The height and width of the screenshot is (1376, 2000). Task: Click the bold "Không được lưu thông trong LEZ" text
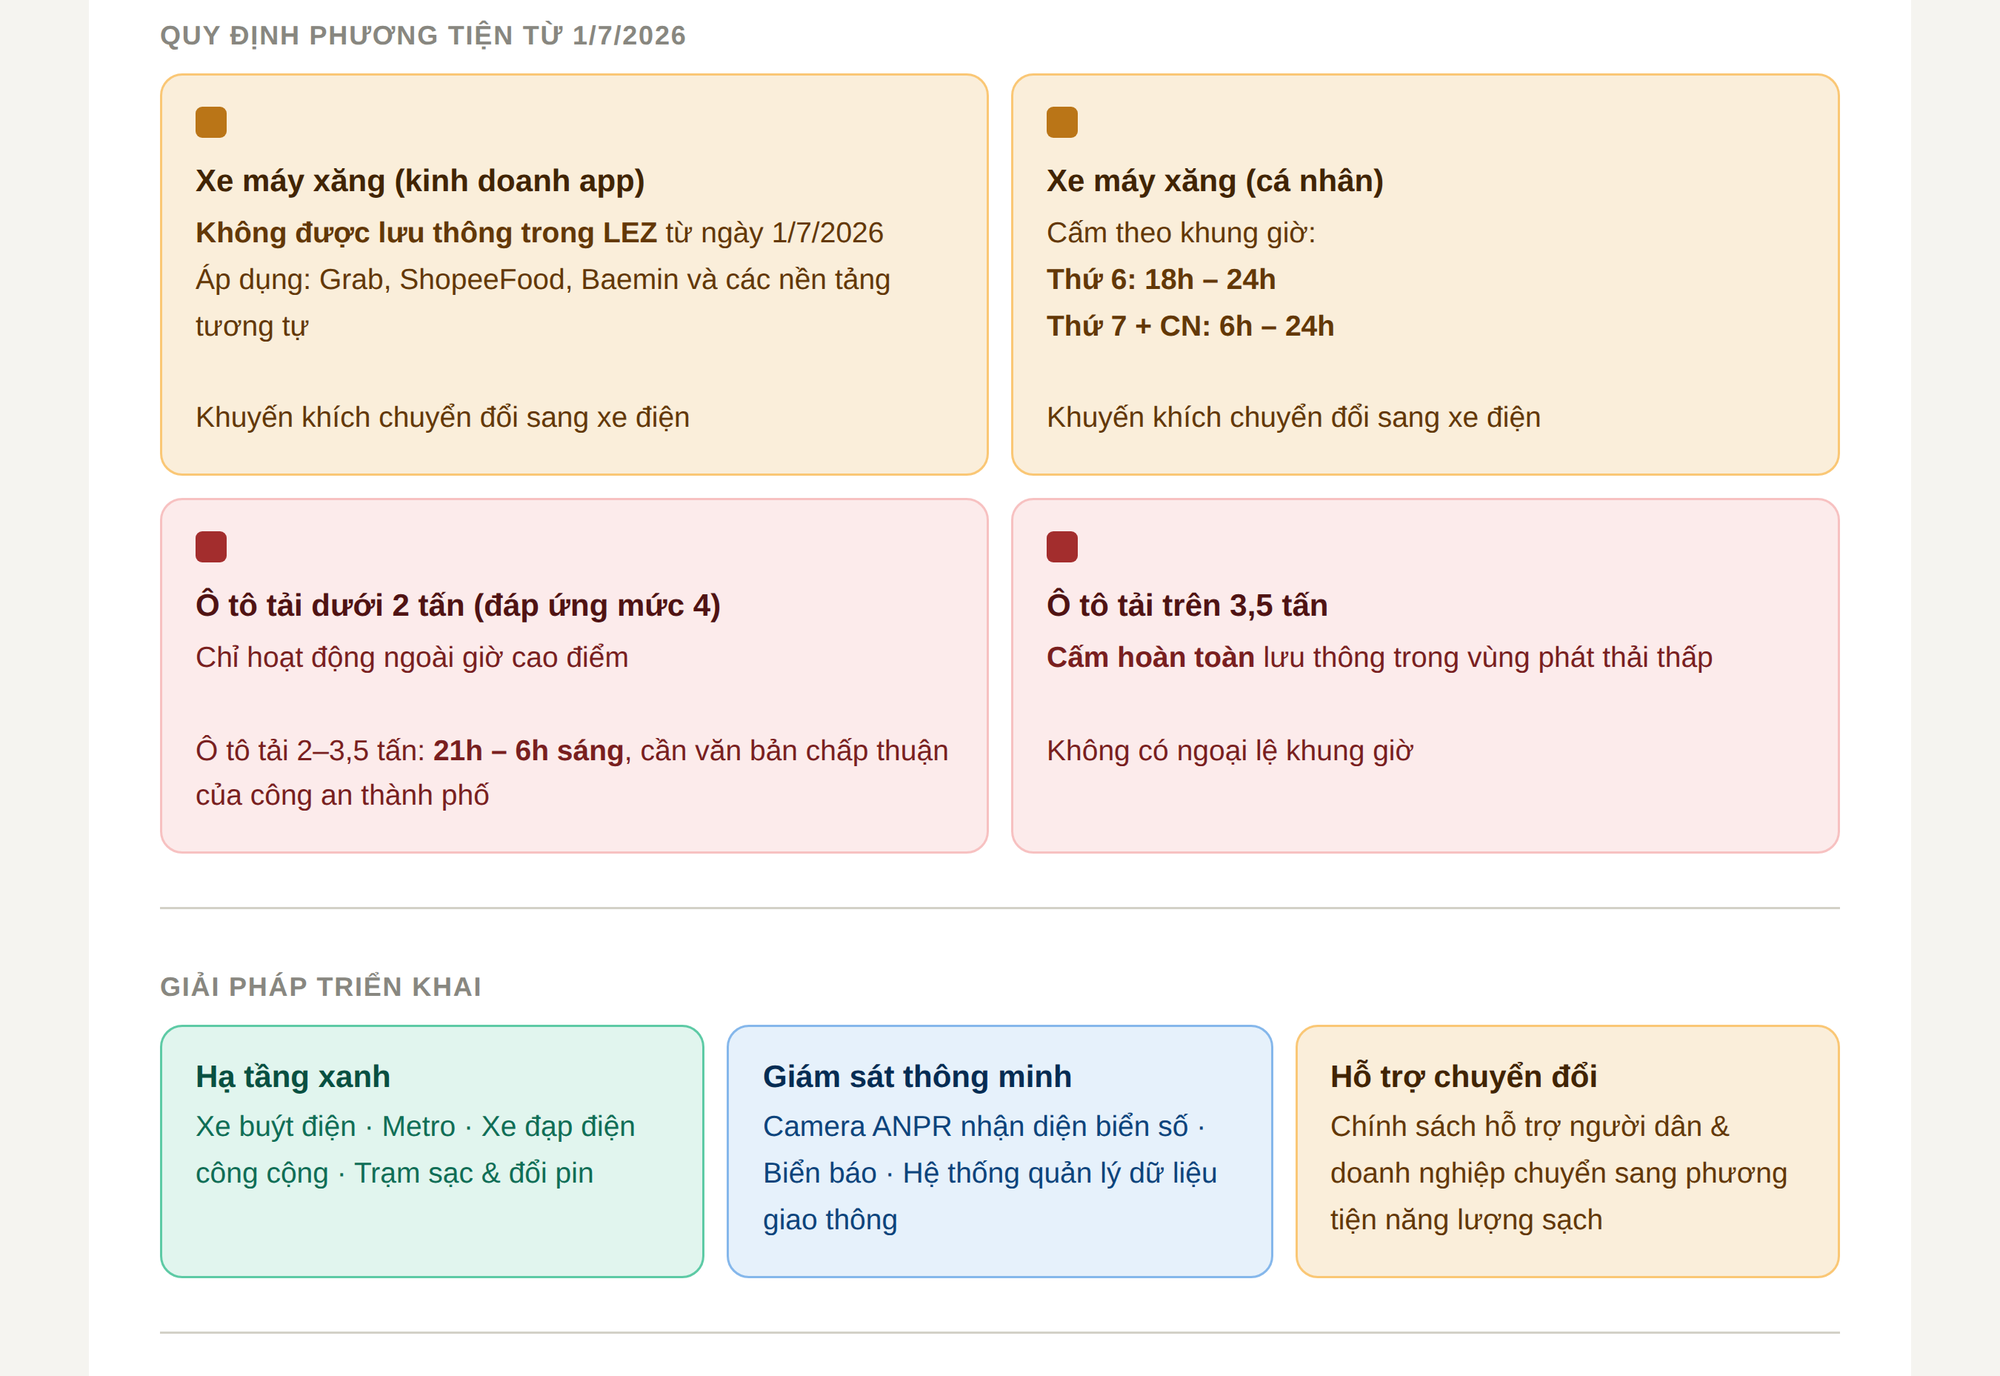tap(426, 233)
